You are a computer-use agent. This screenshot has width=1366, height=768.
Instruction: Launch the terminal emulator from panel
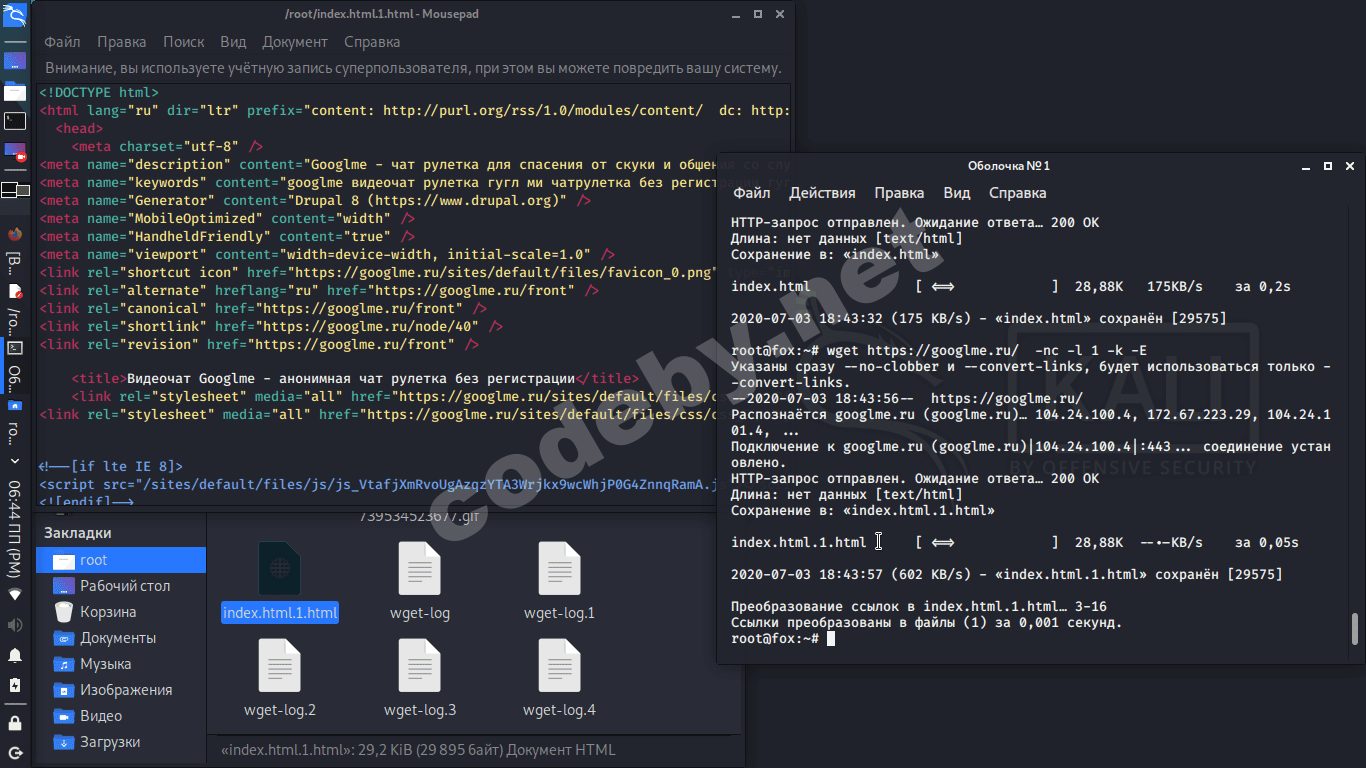coord(15,122)
